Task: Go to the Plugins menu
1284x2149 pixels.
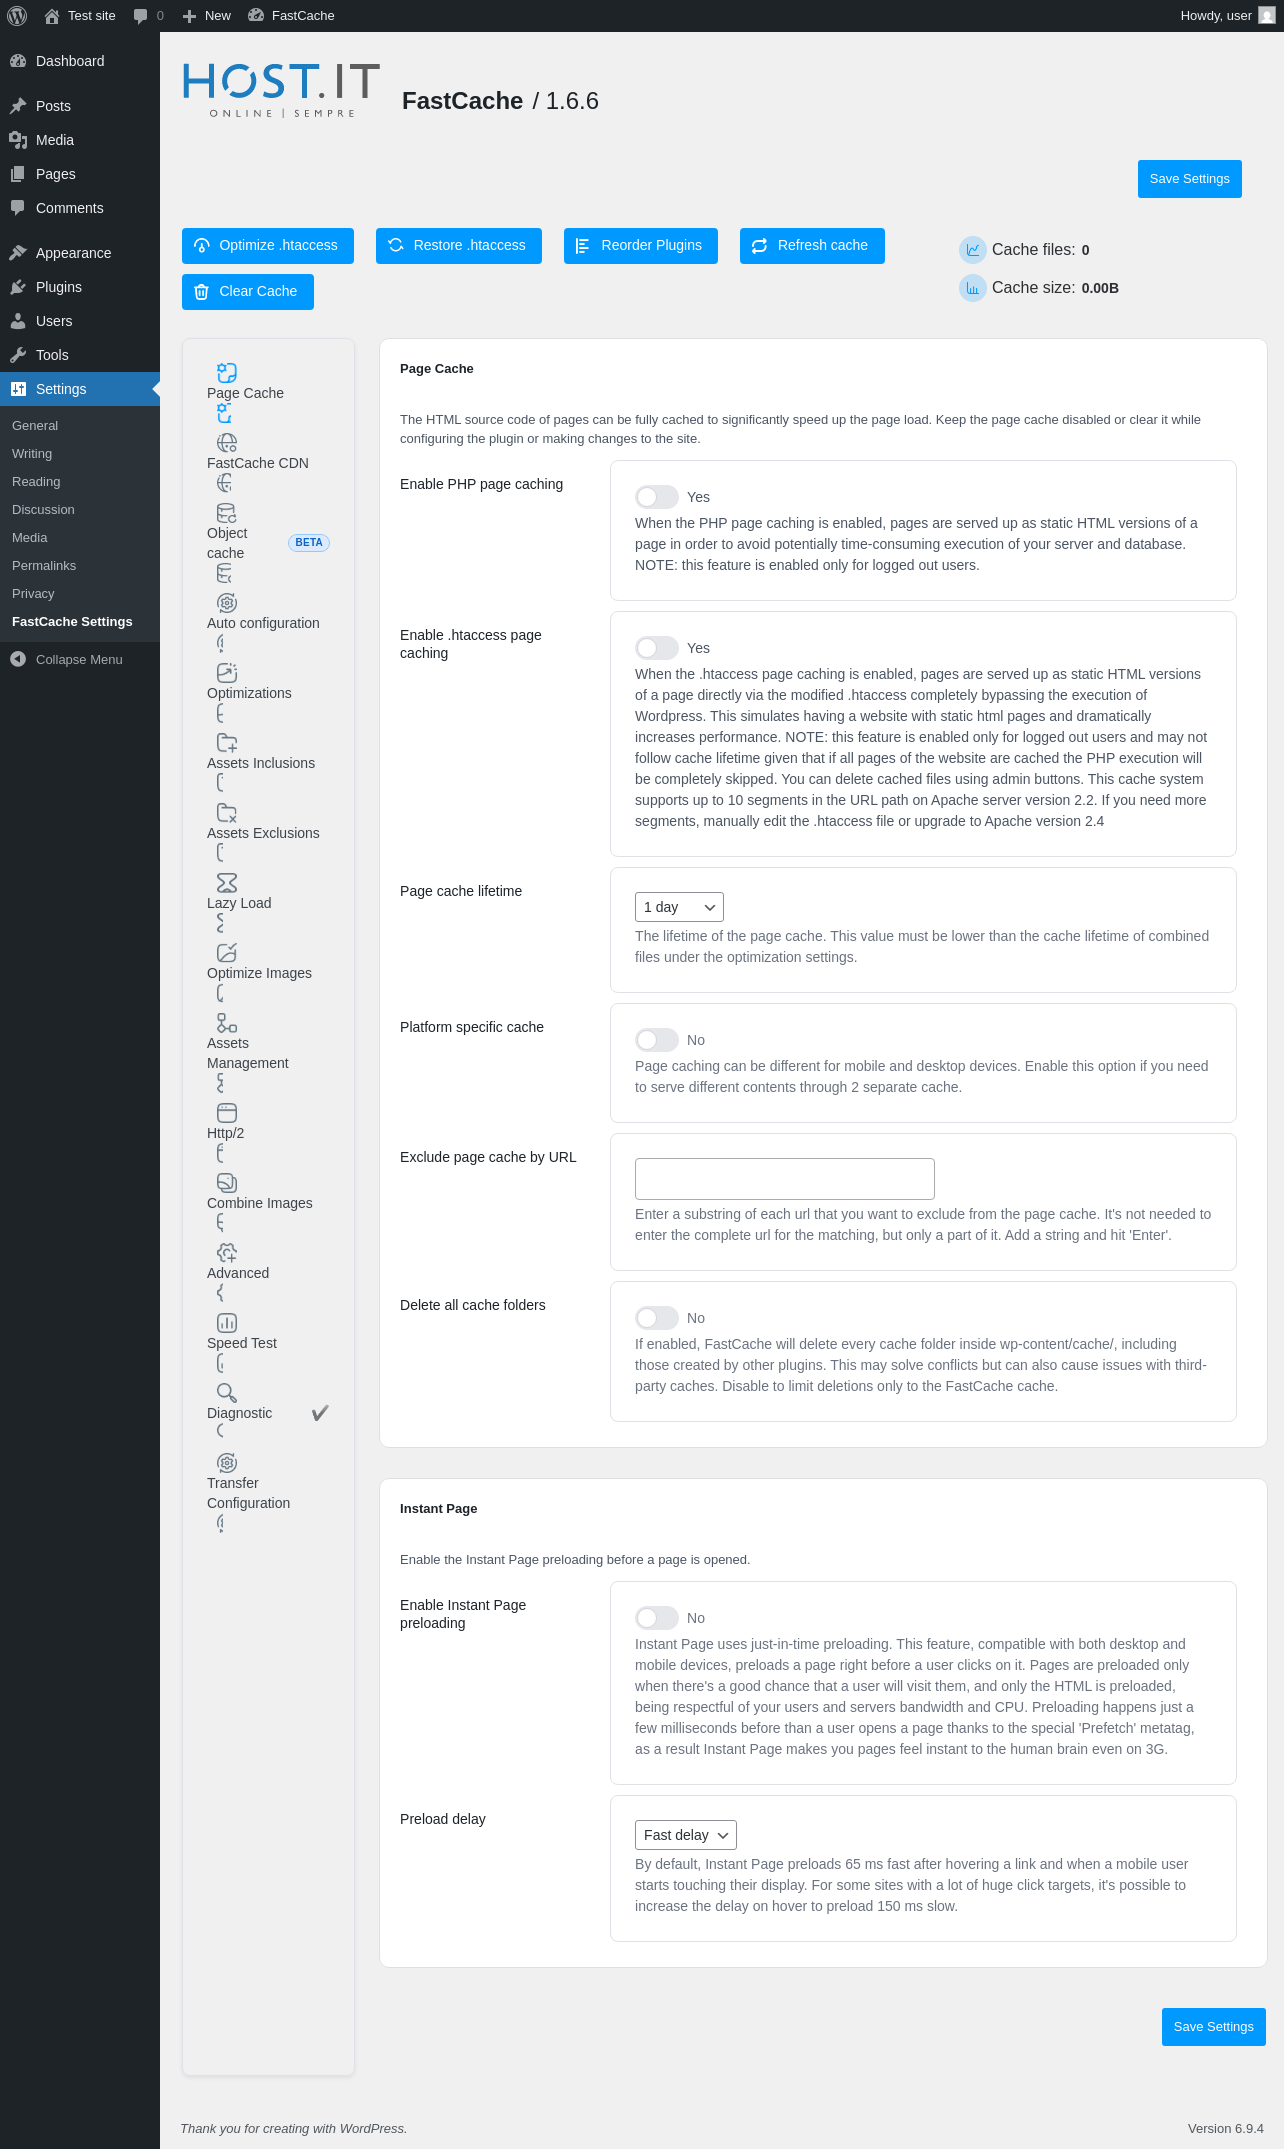Action: point(59,287)
